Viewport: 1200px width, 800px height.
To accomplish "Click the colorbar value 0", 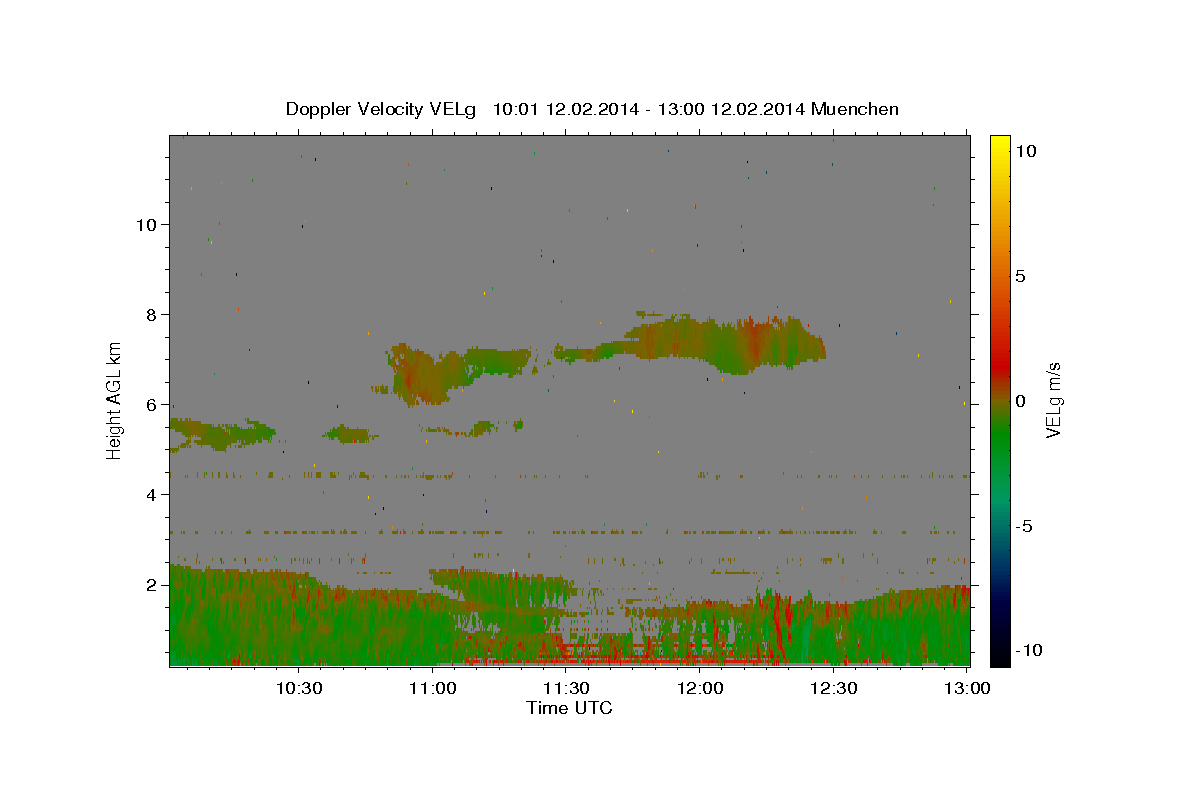I will (1020, 401).
